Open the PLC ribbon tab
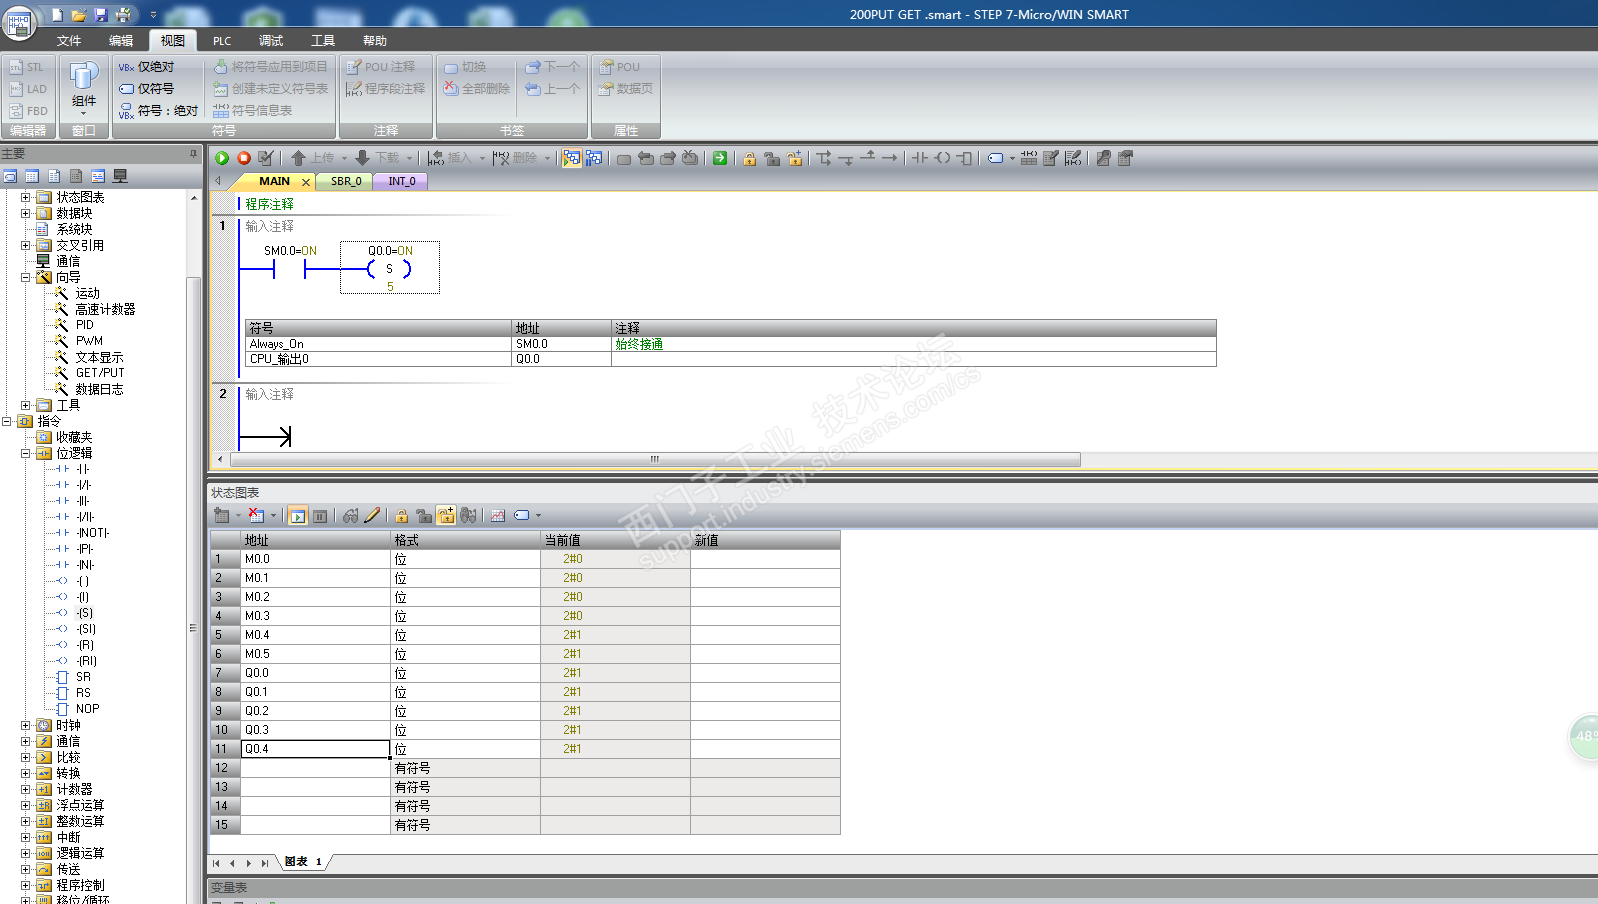Screen dimensions: 1598x904 (x=222, y=41)
